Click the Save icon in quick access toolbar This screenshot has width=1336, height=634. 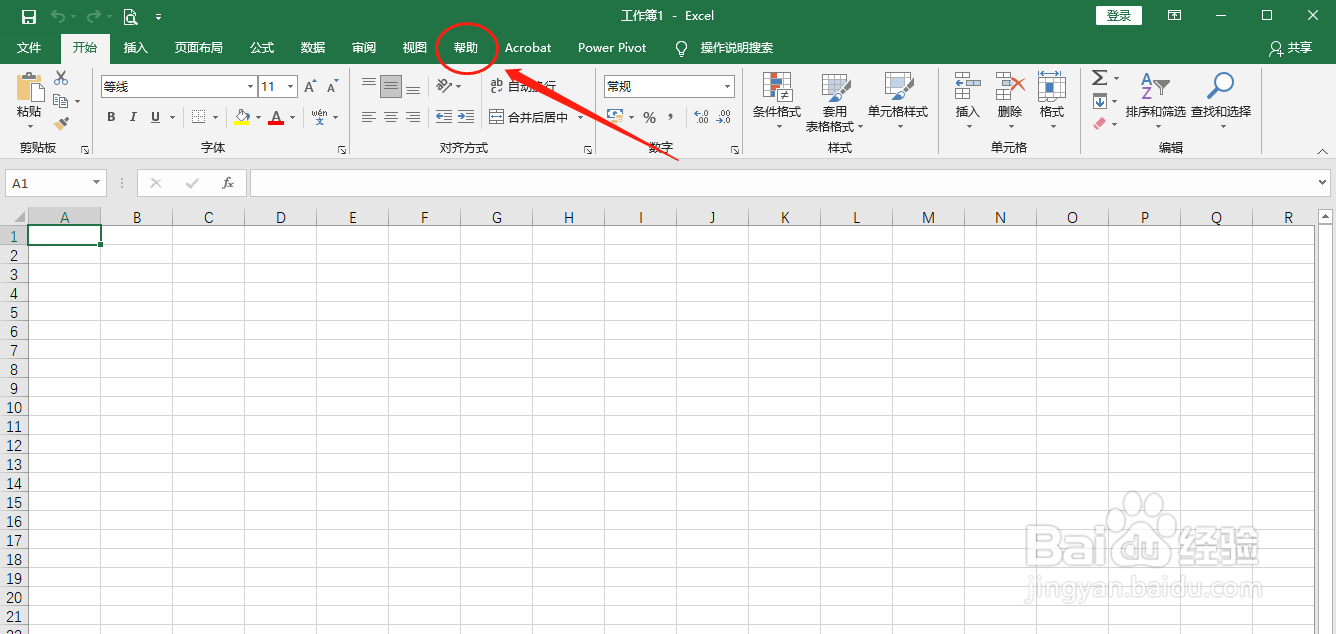tap(29, 16)
